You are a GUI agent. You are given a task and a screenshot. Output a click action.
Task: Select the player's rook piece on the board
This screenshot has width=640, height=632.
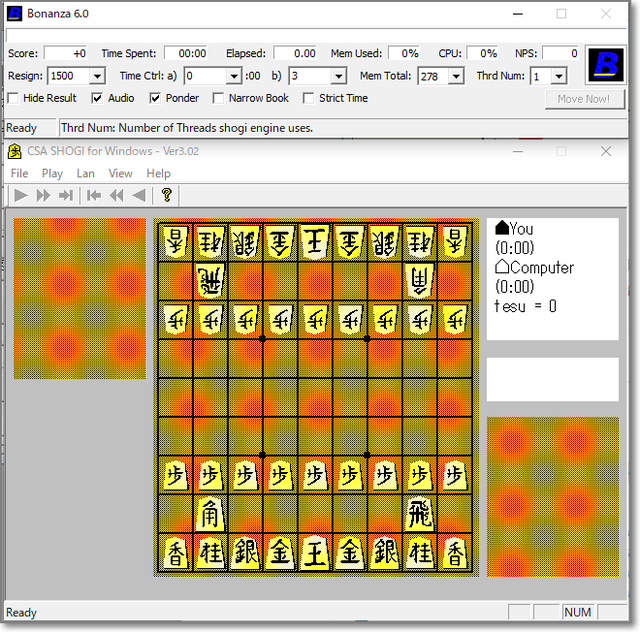419,514
